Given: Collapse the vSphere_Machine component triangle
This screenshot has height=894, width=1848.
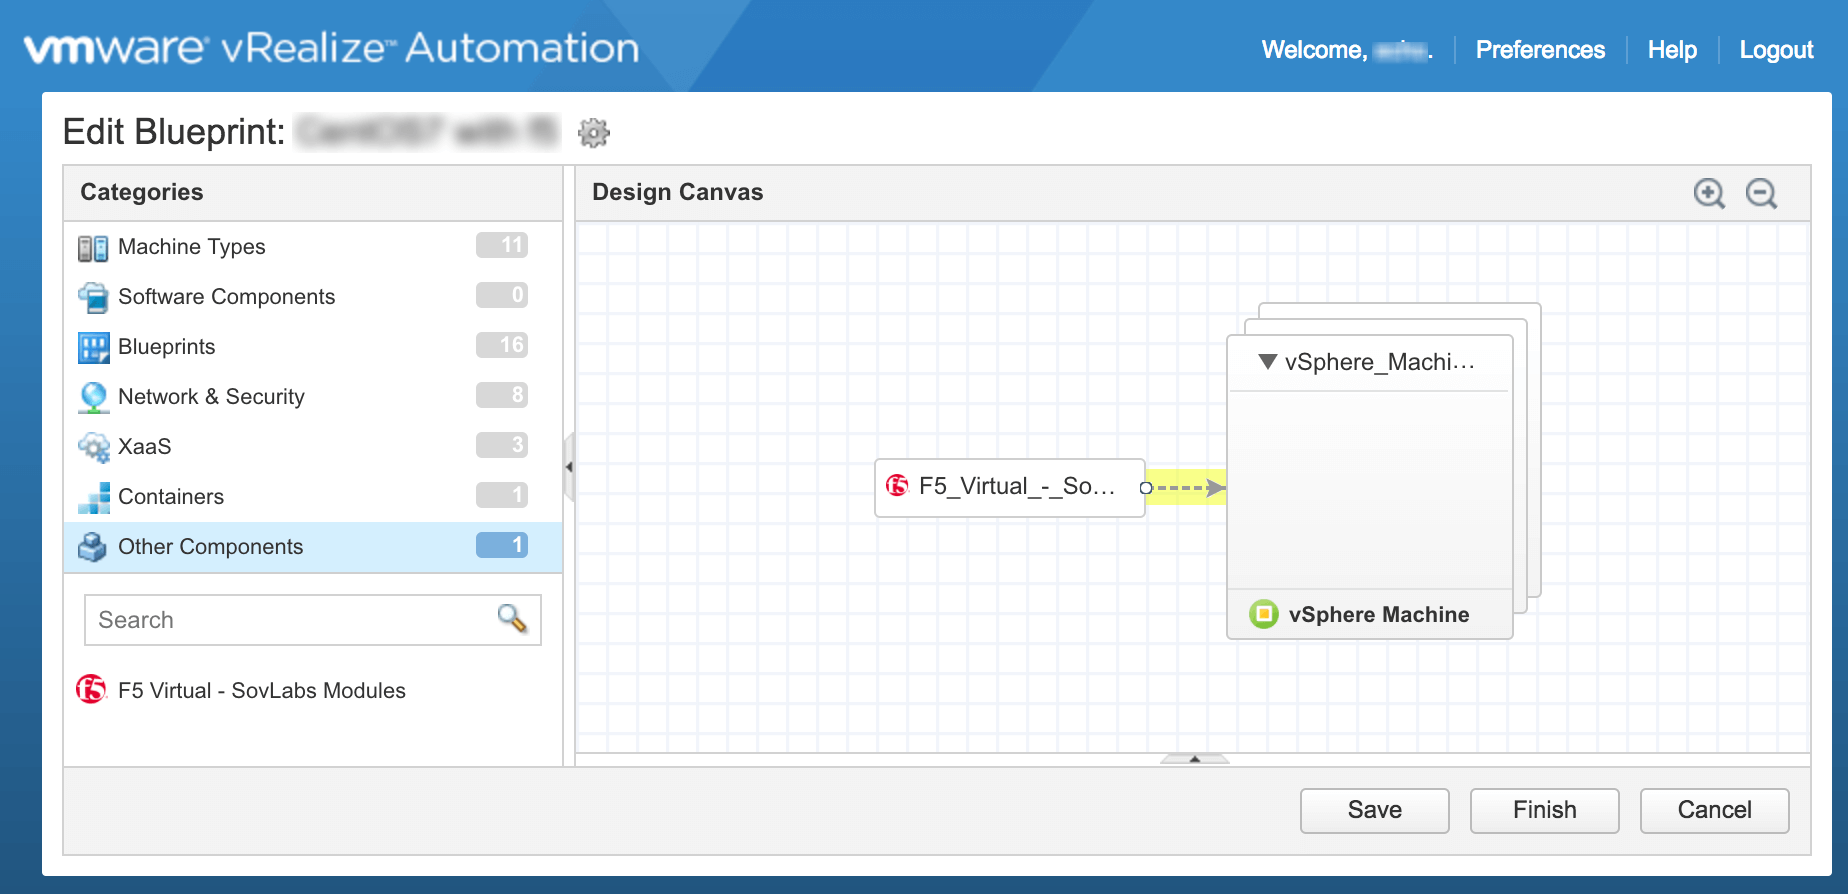Looking at the screenshot, I should coord(1267,362).
